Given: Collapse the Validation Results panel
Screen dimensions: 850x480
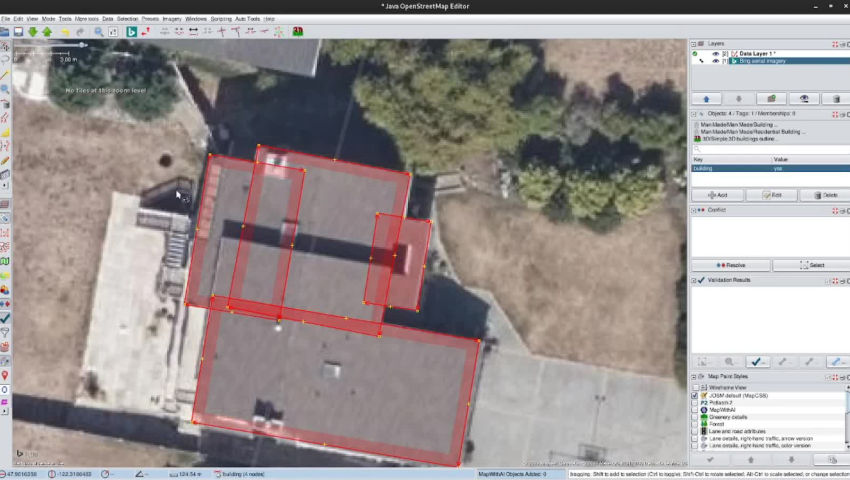Looking at the screenshot, I should [x=693, y=281].
